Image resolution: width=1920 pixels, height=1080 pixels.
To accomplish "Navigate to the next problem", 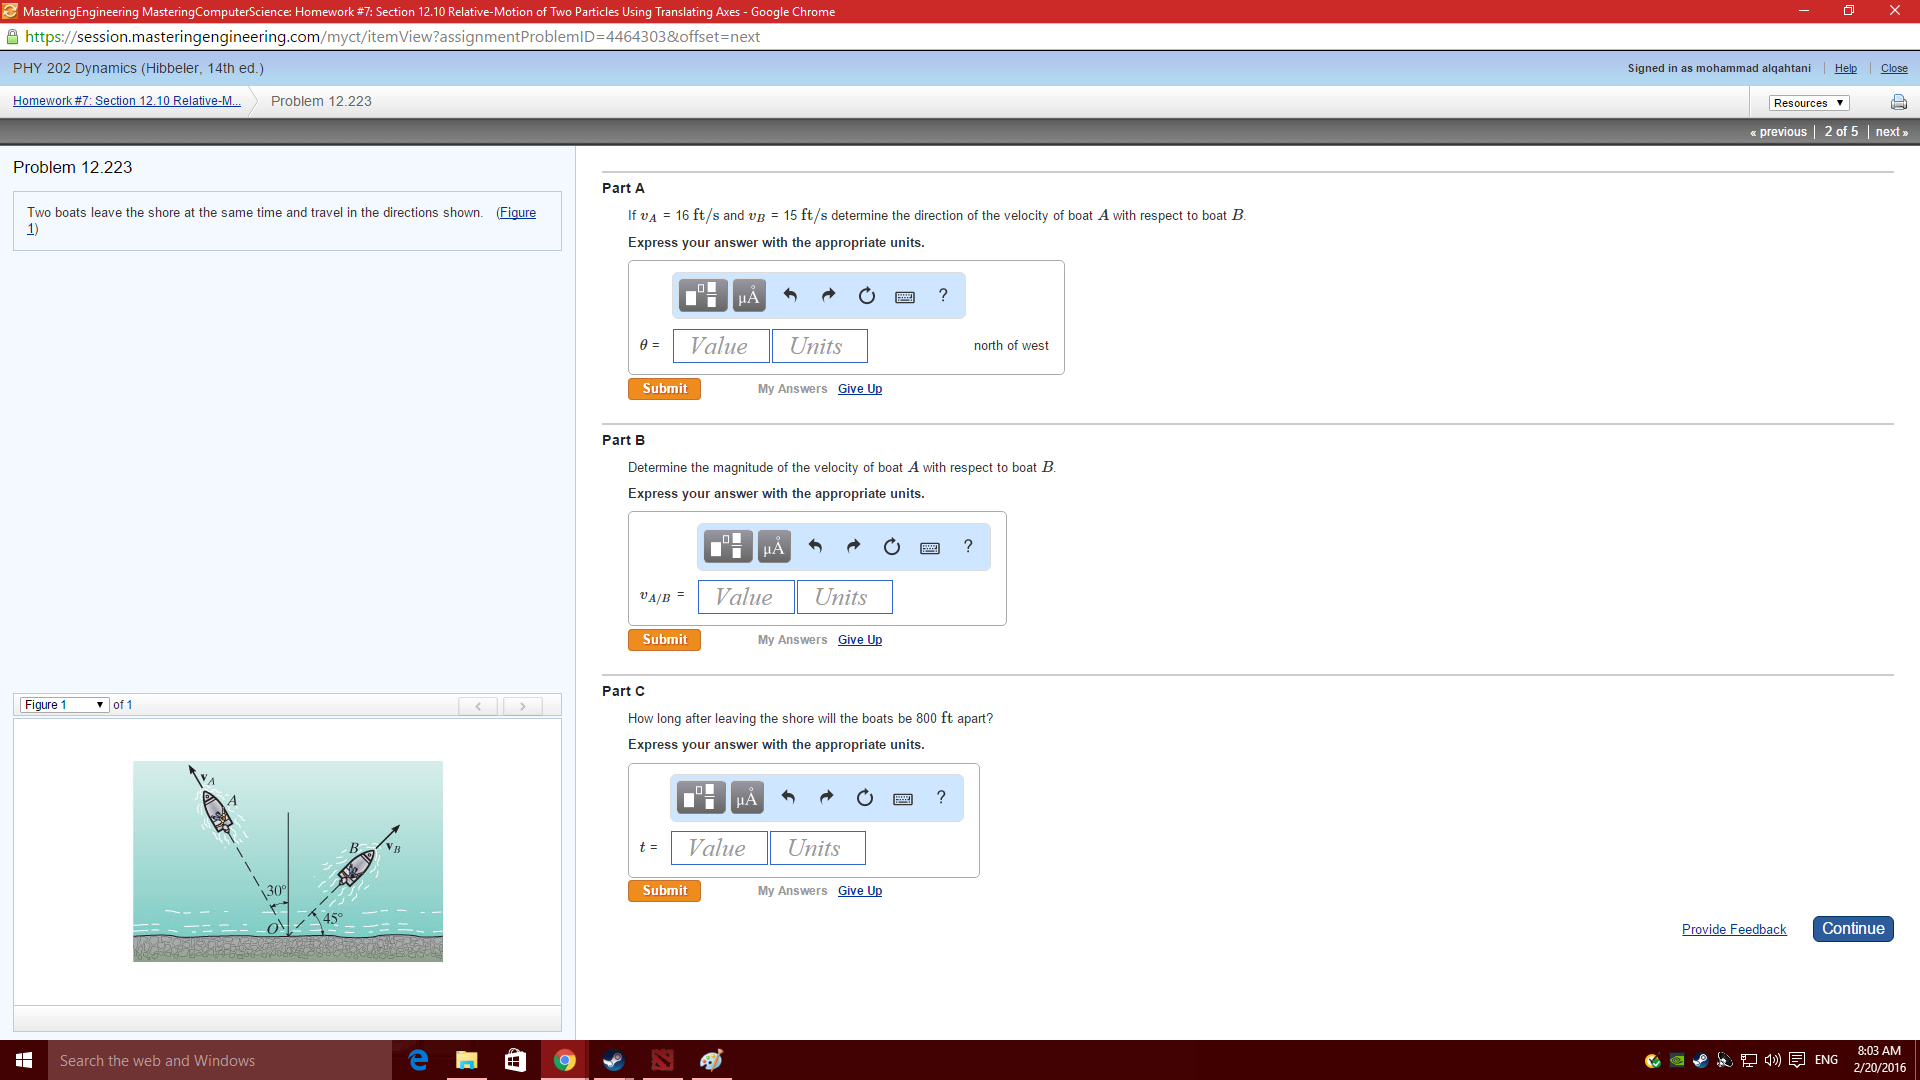I will [x=1891, y=132].
